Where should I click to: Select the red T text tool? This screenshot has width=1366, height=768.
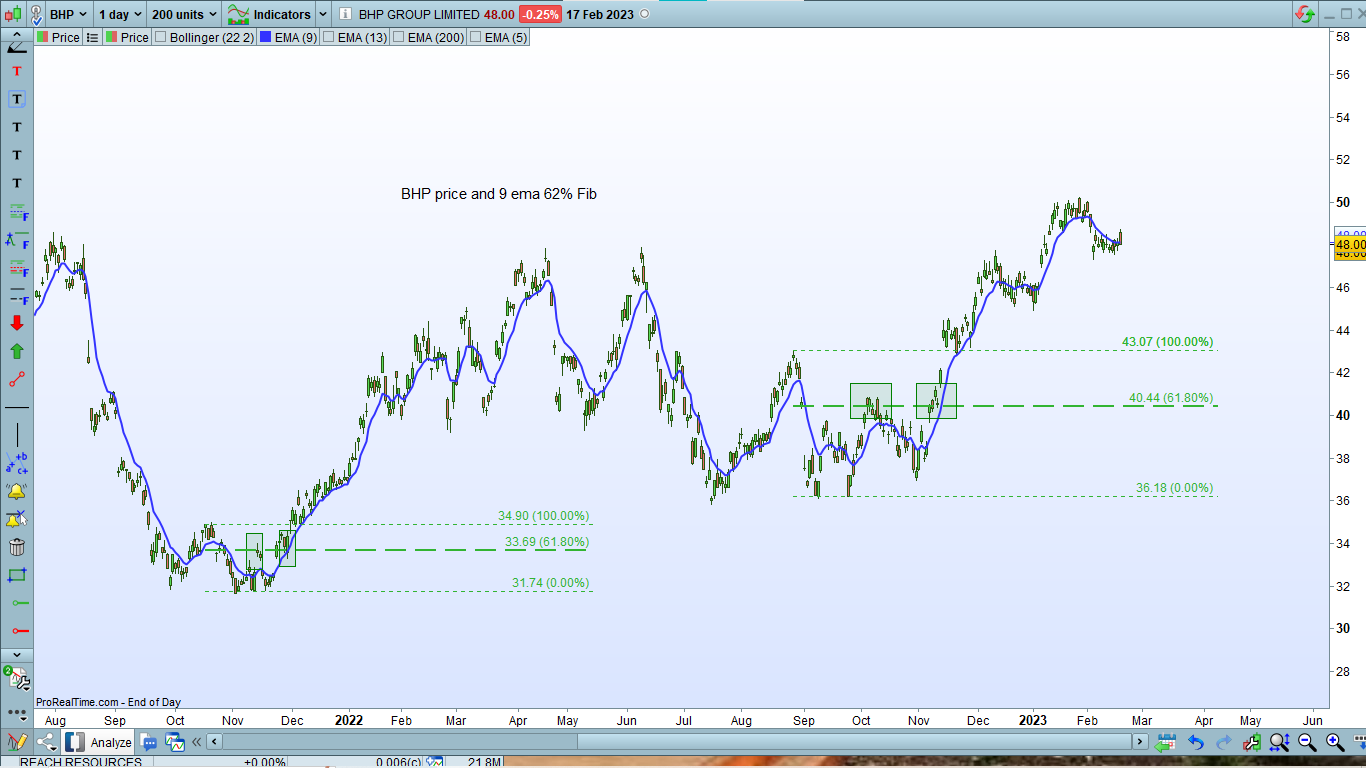[x=17, y=72]
